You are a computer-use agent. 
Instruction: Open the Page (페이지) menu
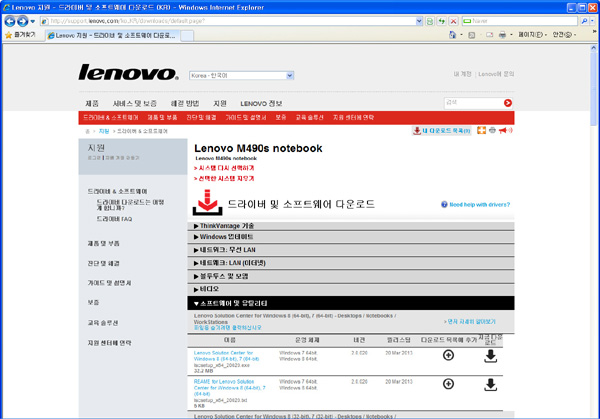532,35
